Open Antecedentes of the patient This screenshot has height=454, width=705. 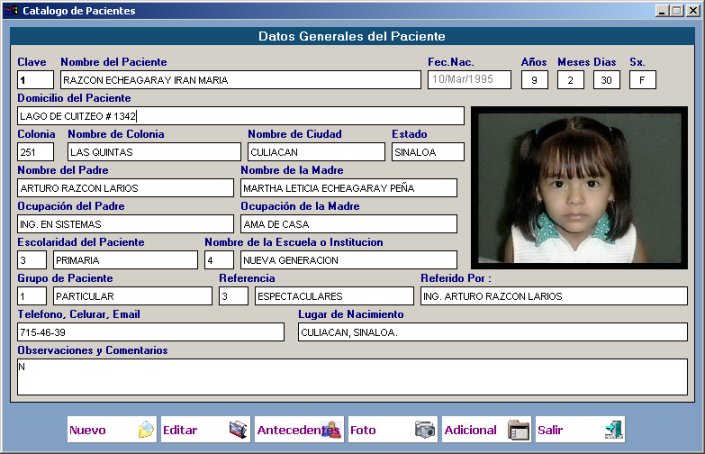click(299, 429)
